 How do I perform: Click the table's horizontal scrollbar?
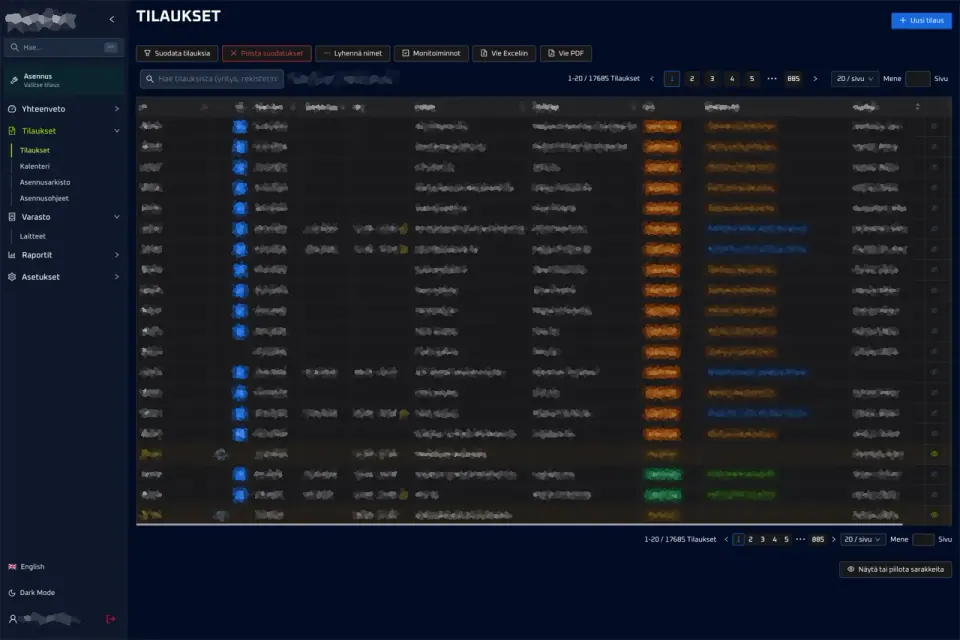519,524
